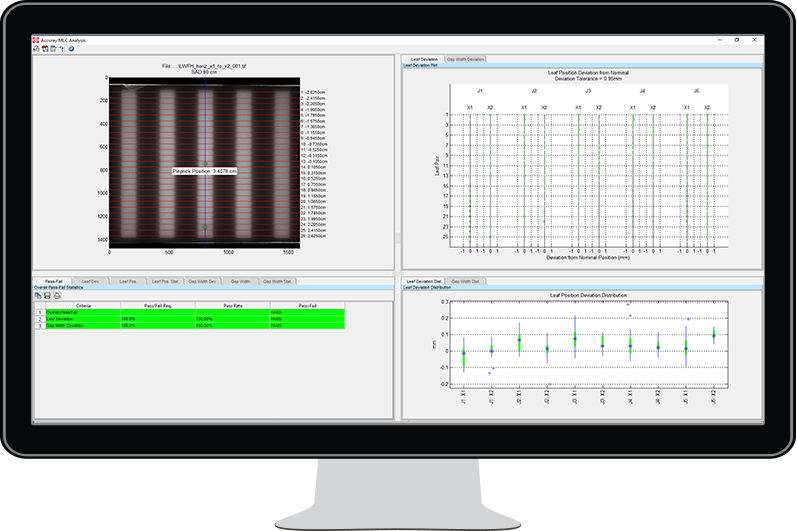Switch to the Gap Width Deviation plot tab
This screenshot has height=531, width=797.
pyautogui.click(x=466, y=59)
